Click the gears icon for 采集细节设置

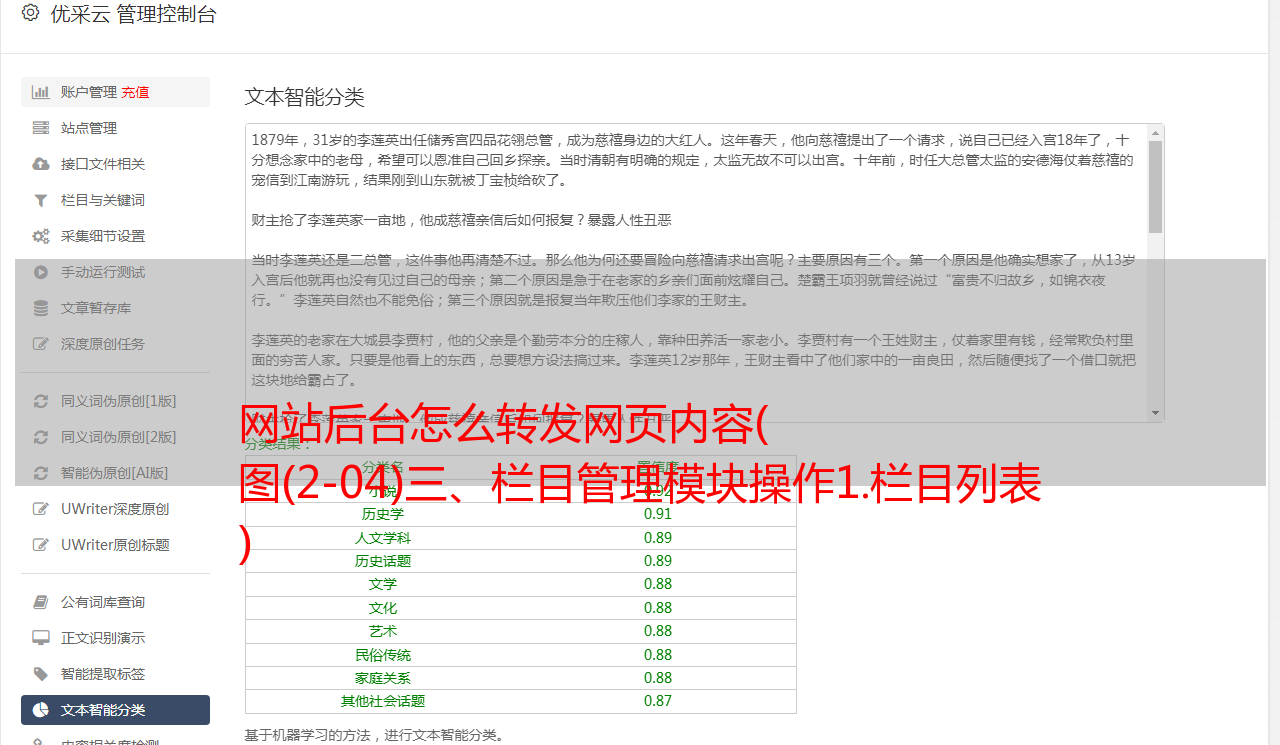(x=41, y=236)
